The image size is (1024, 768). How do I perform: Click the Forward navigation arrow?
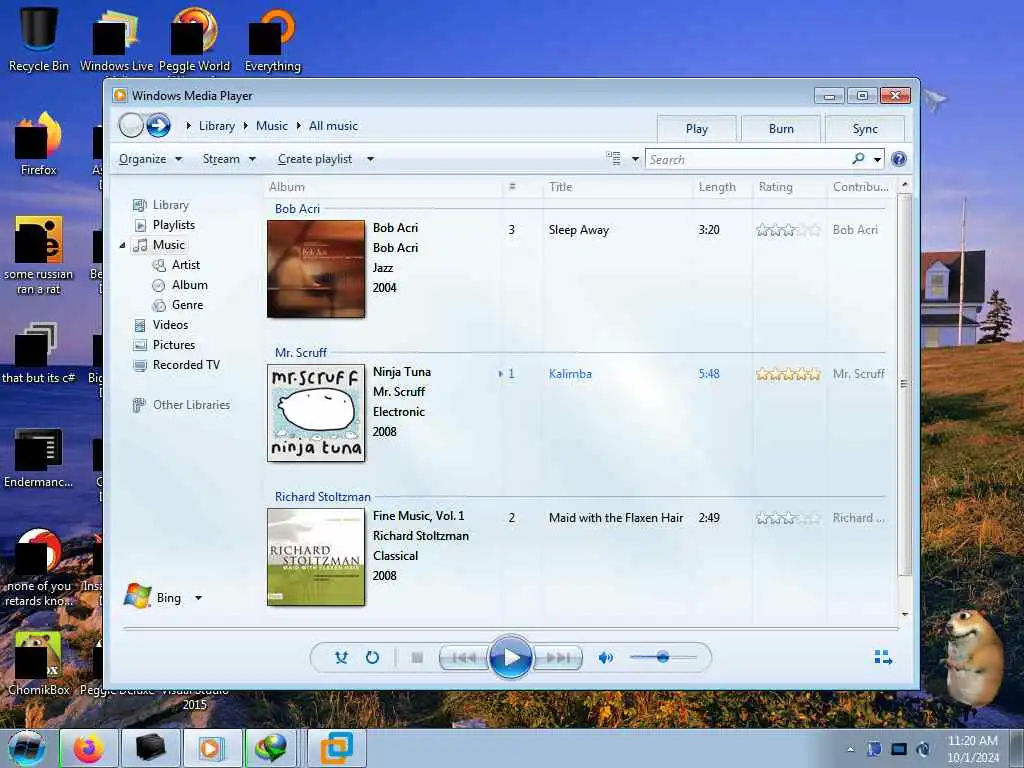click(158, 125)
